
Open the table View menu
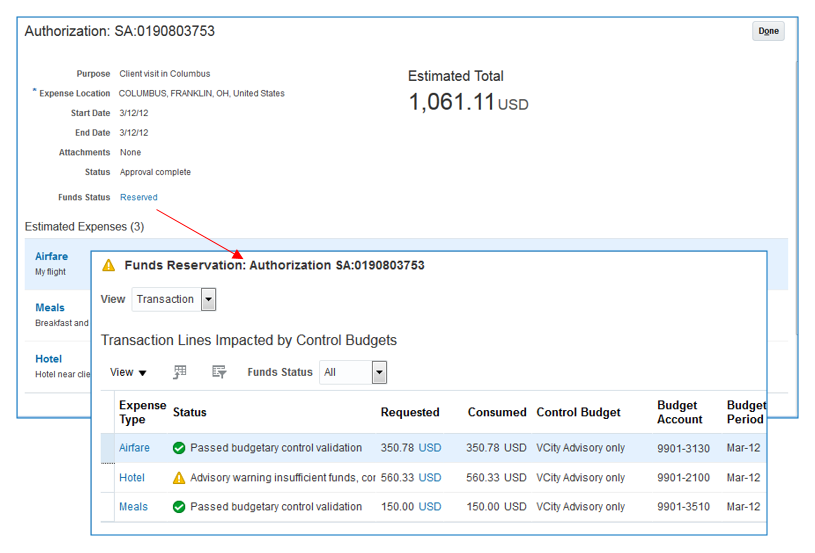(128, 372)
